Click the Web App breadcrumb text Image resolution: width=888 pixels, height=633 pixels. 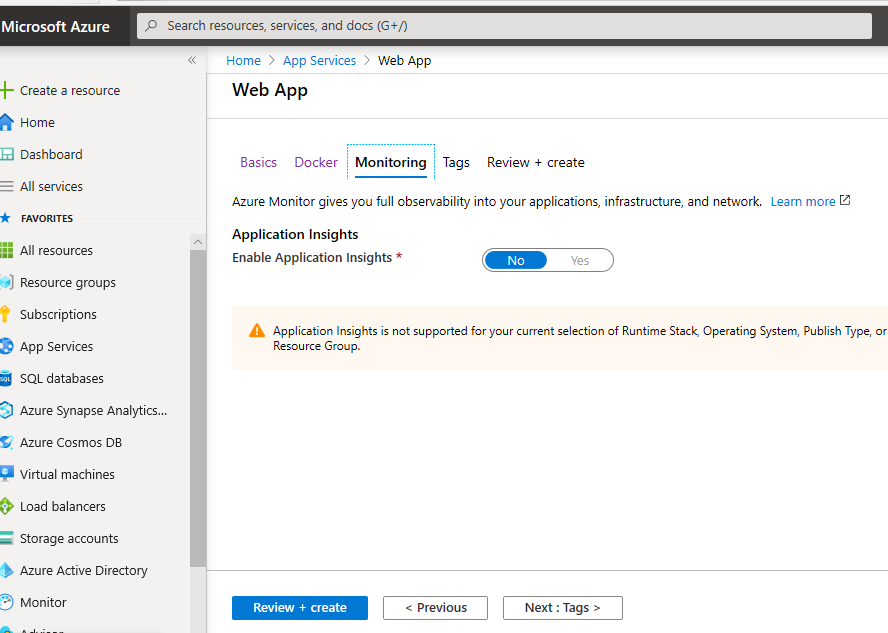[x=404, y=61]
